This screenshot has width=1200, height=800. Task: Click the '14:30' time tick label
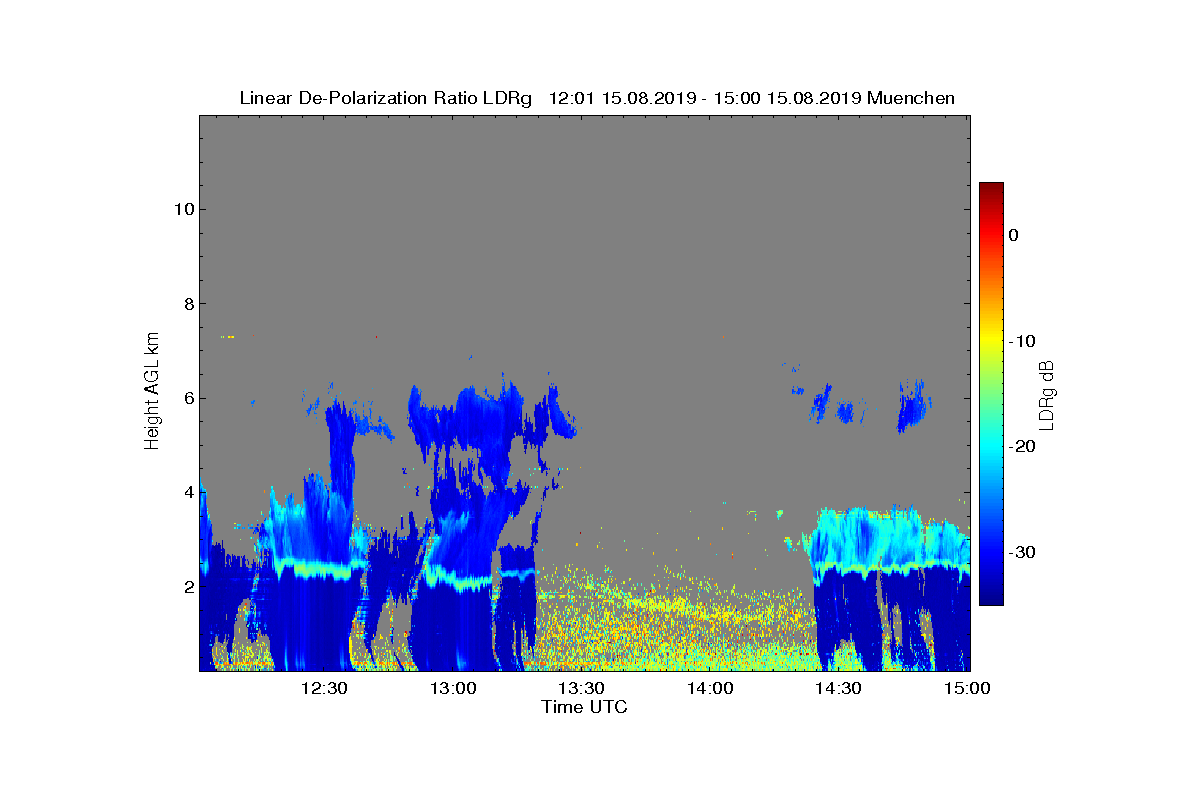[x=838, y=688]
